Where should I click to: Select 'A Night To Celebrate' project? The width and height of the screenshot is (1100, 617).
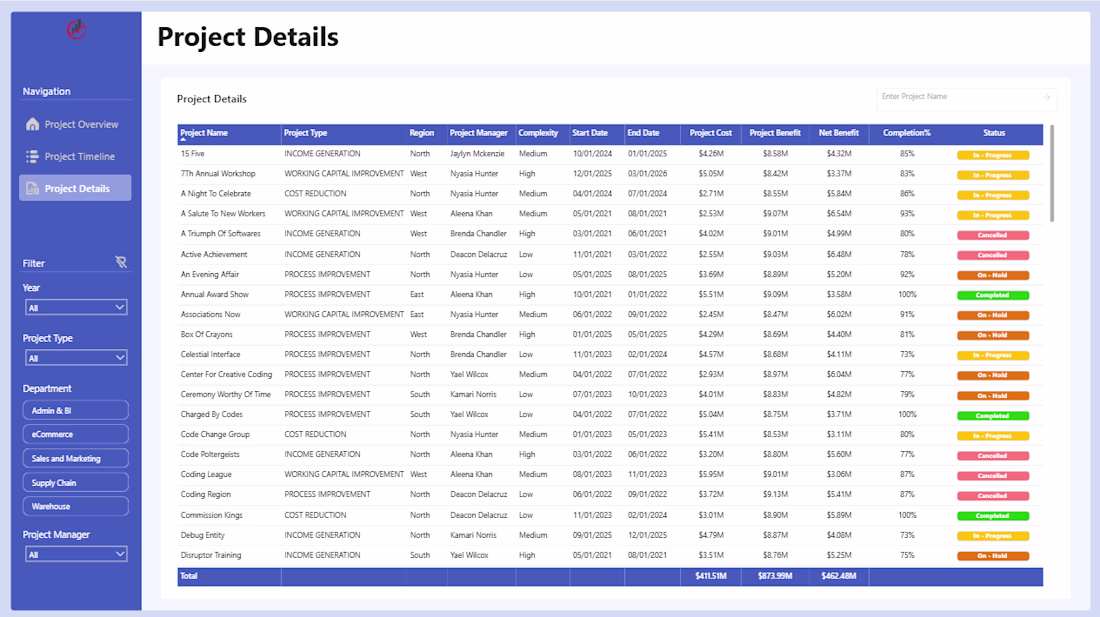(215, 194)
